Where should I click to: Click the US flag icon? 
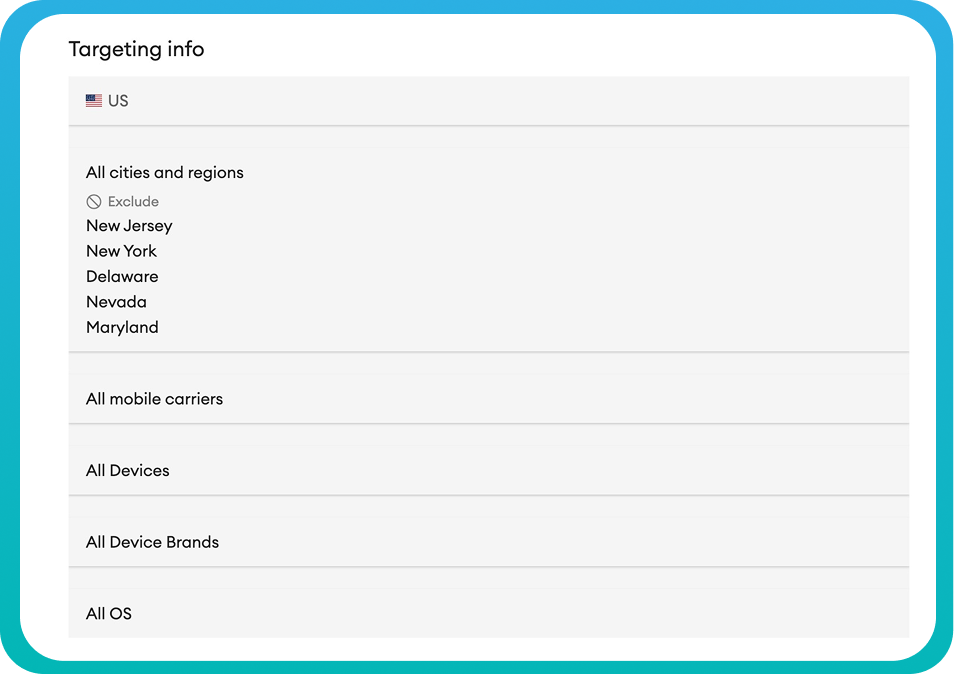[94, 99]
